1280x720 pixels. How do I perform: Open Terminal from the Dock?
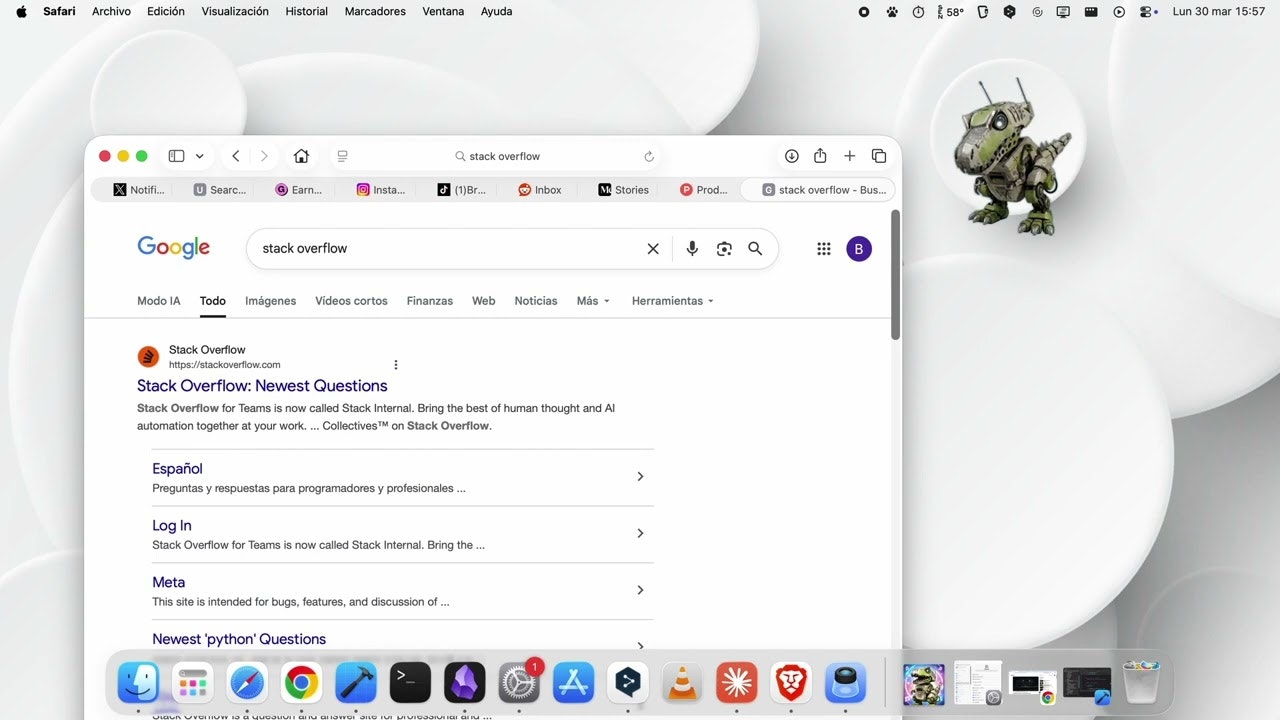pos(410,683)
